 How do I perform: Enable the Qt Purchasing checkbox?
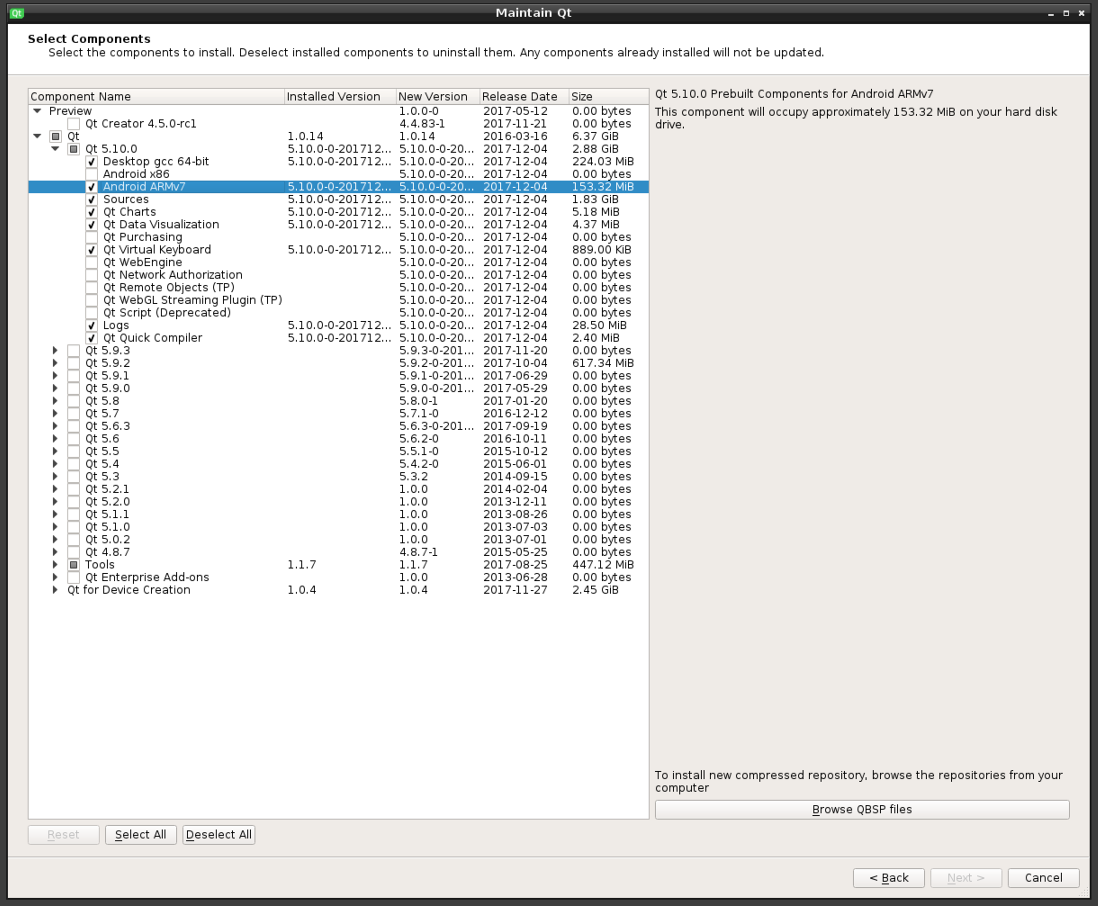(91, 237)
